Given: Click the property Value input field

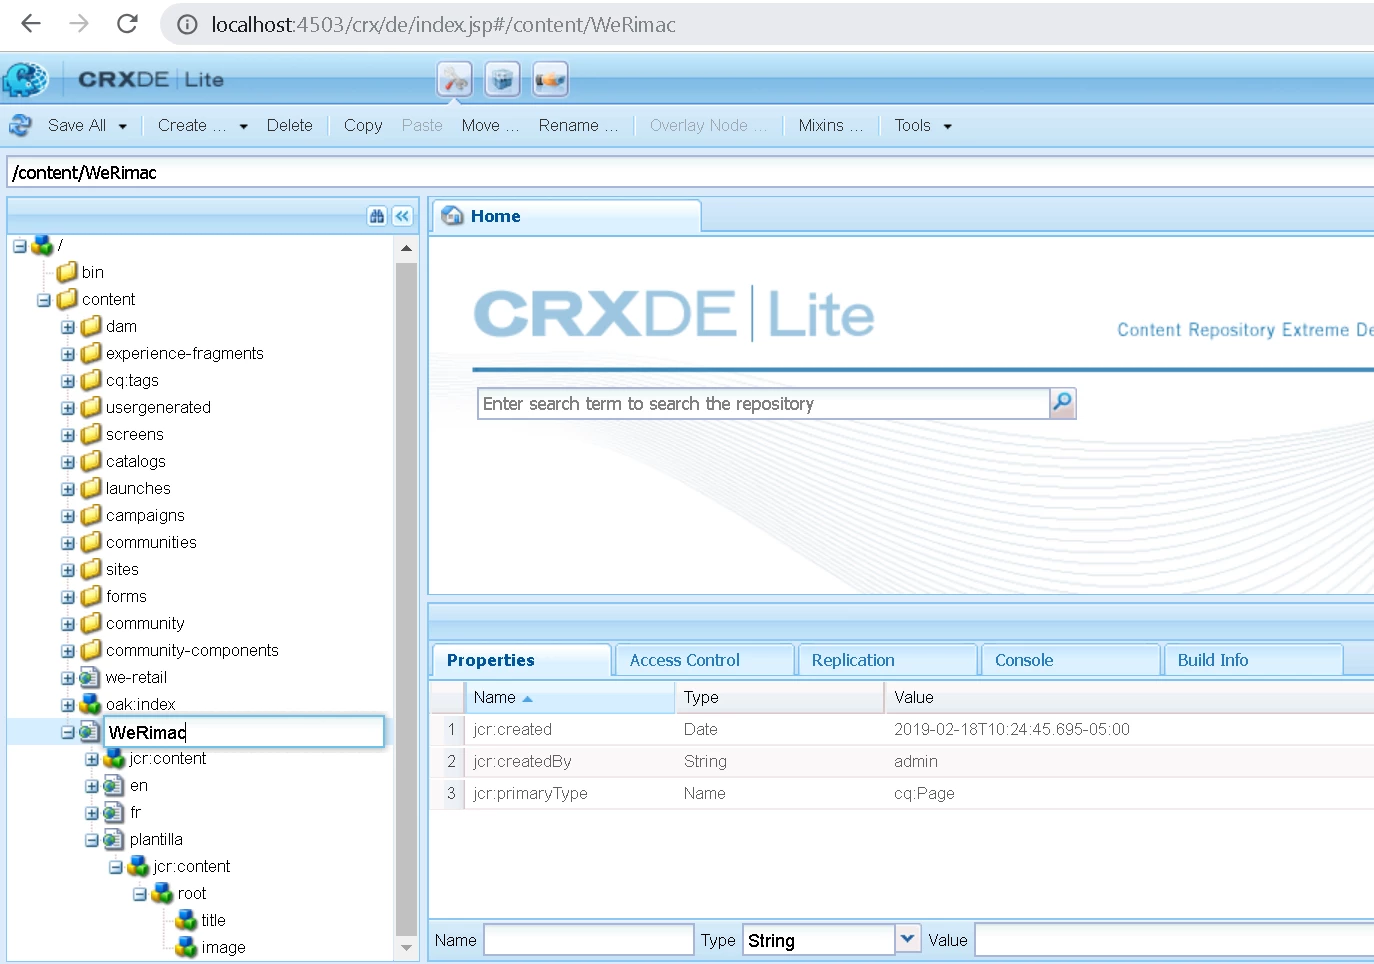Looking at the screenshot, I should pyautogui.click(x=1174, y=940).
